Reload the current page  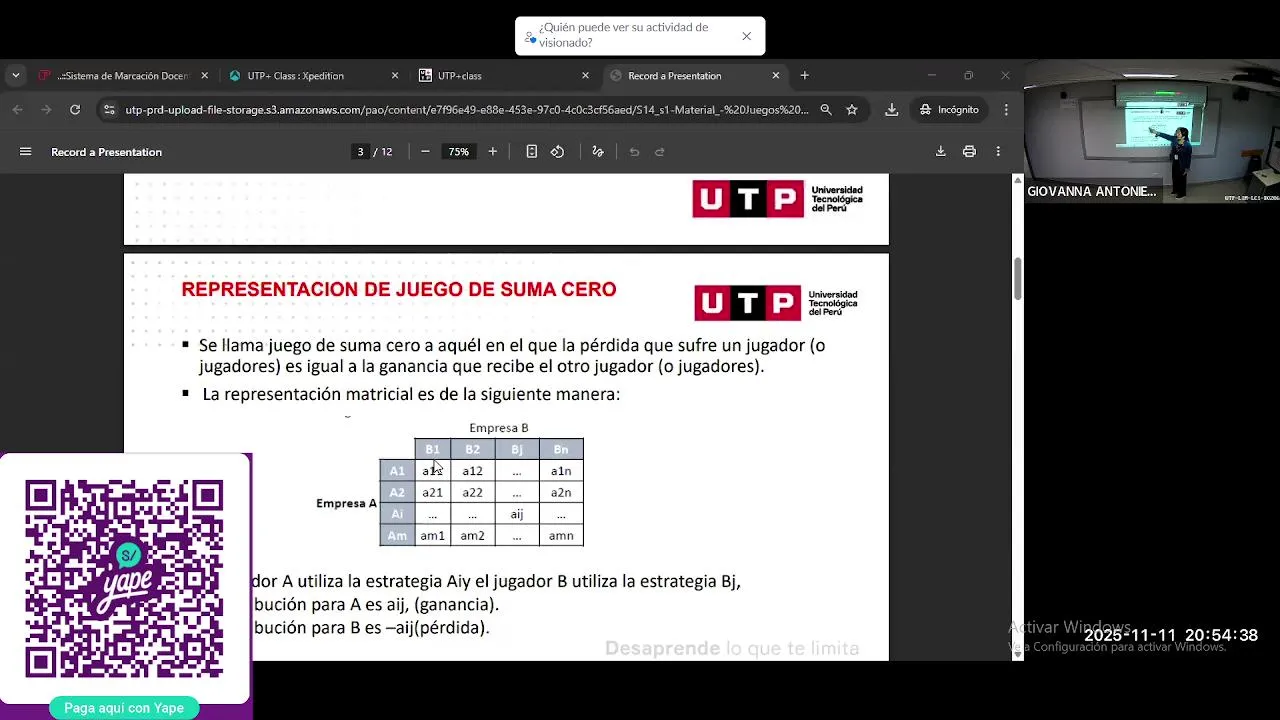tap(75, 110)
